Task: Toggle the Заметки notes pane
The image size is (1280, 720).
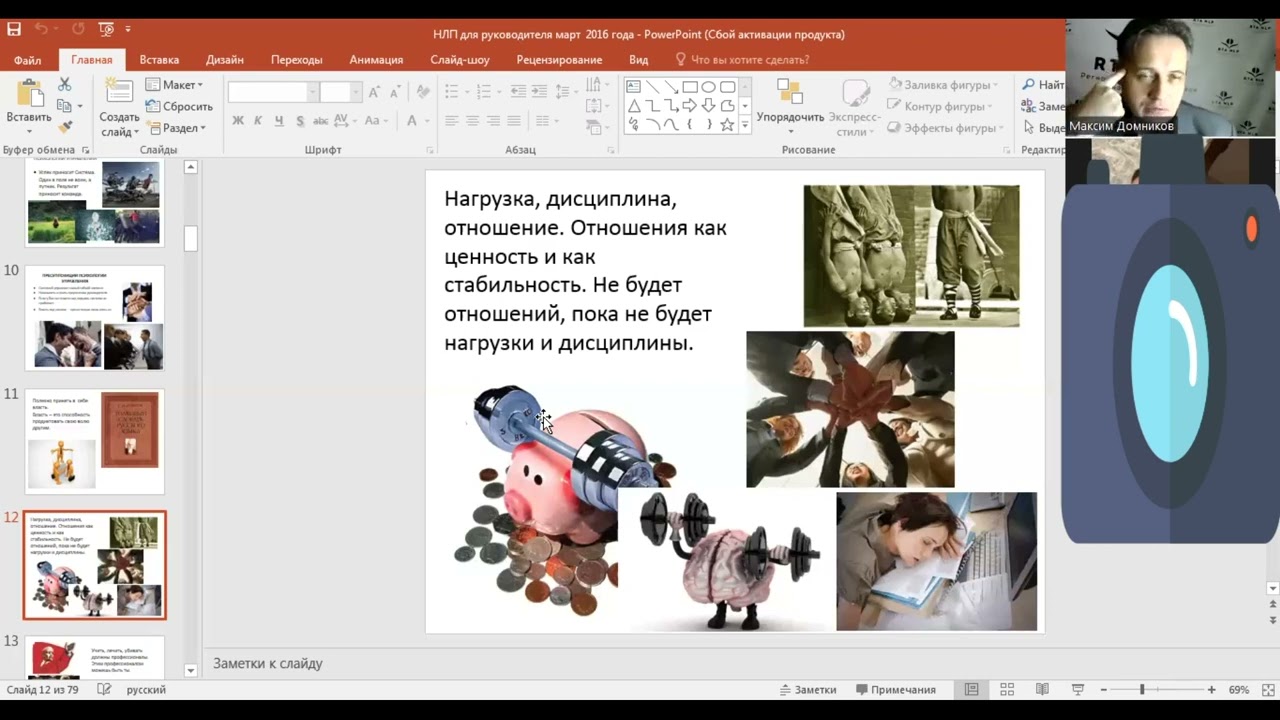Action: [x=807, y=690]
